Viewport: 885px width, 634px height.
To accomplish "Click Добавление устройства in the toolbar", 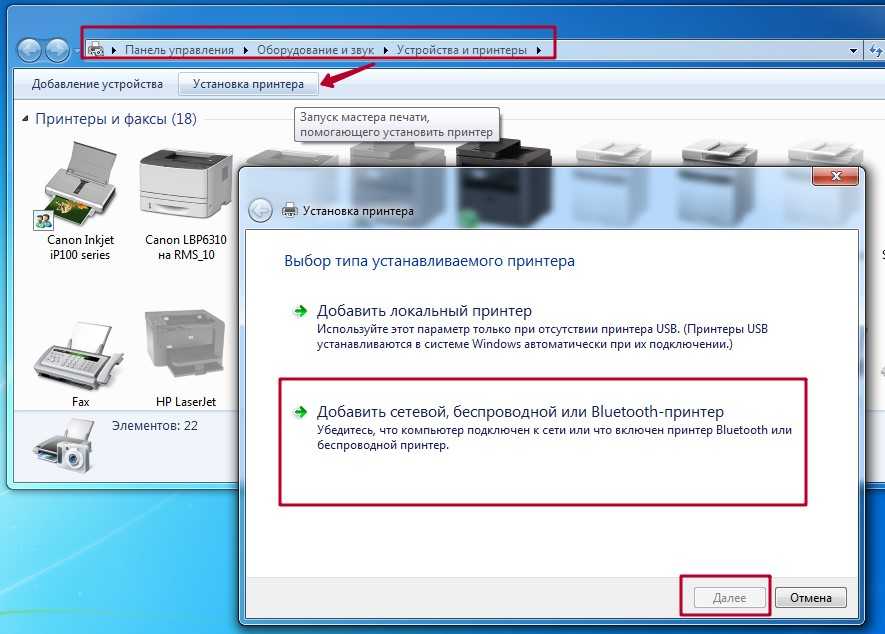I will click(x=97, y=84).
